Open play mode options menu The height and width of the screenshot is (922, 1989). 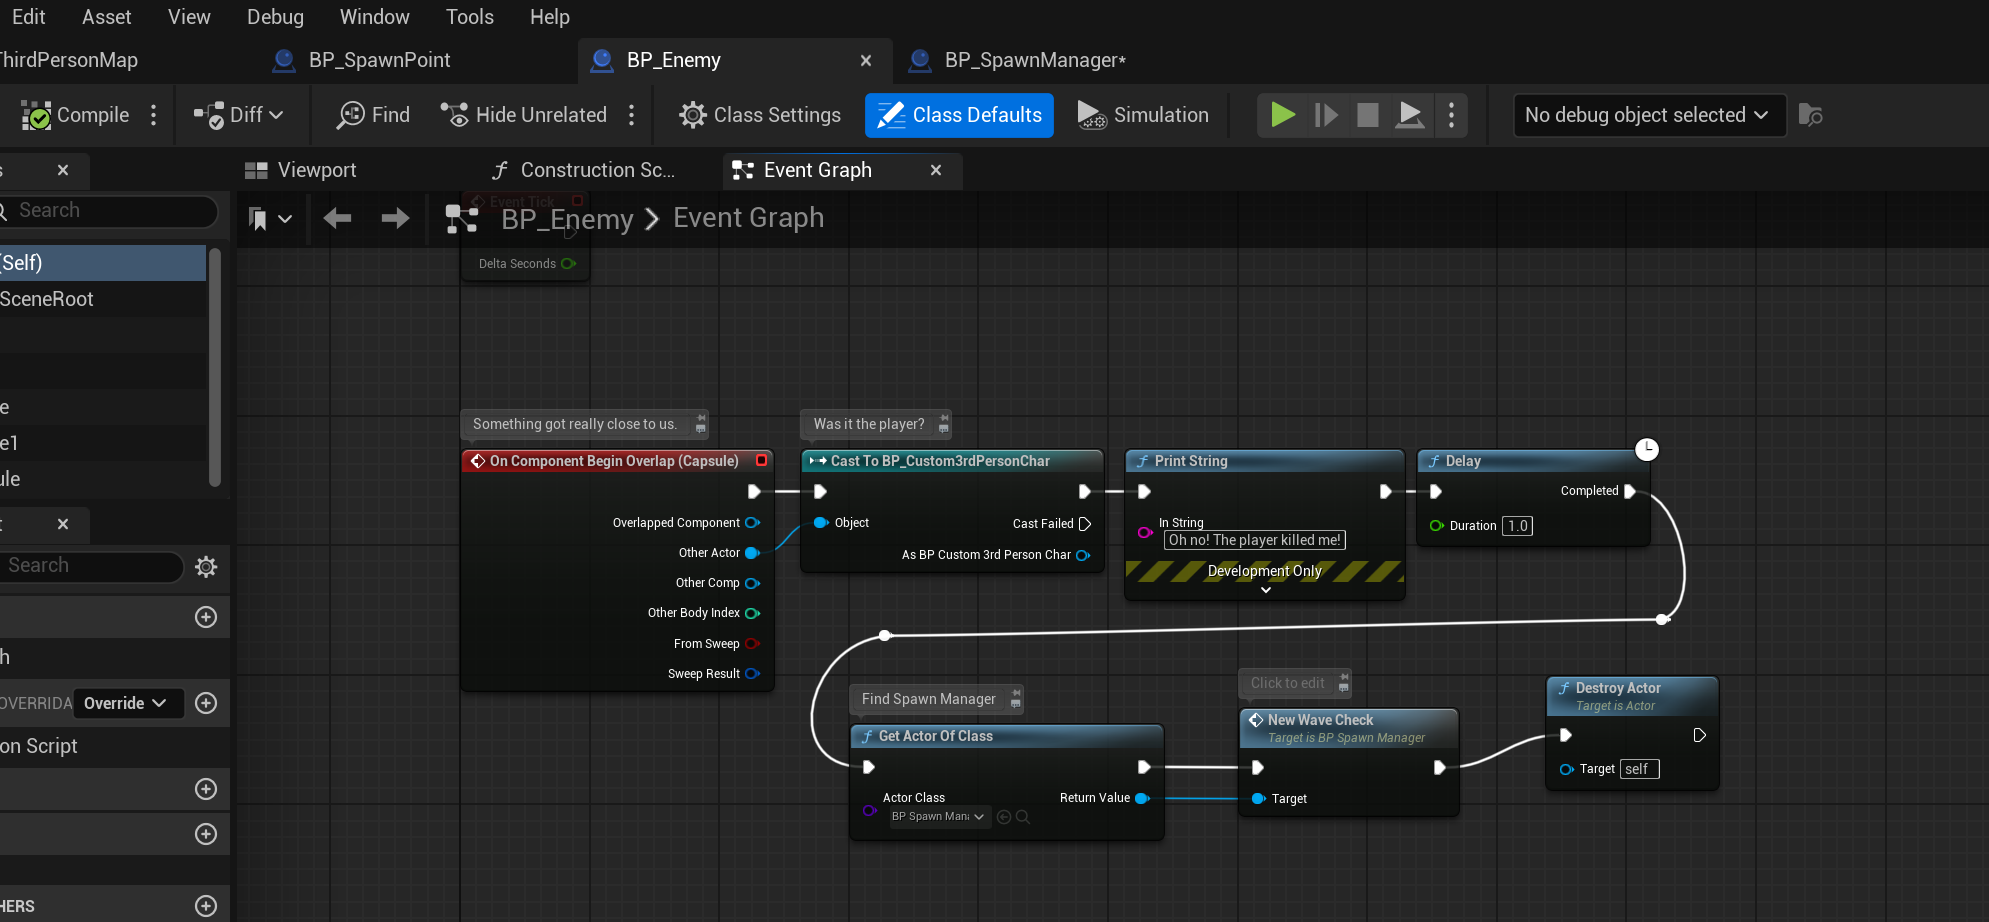(1451, 115)
